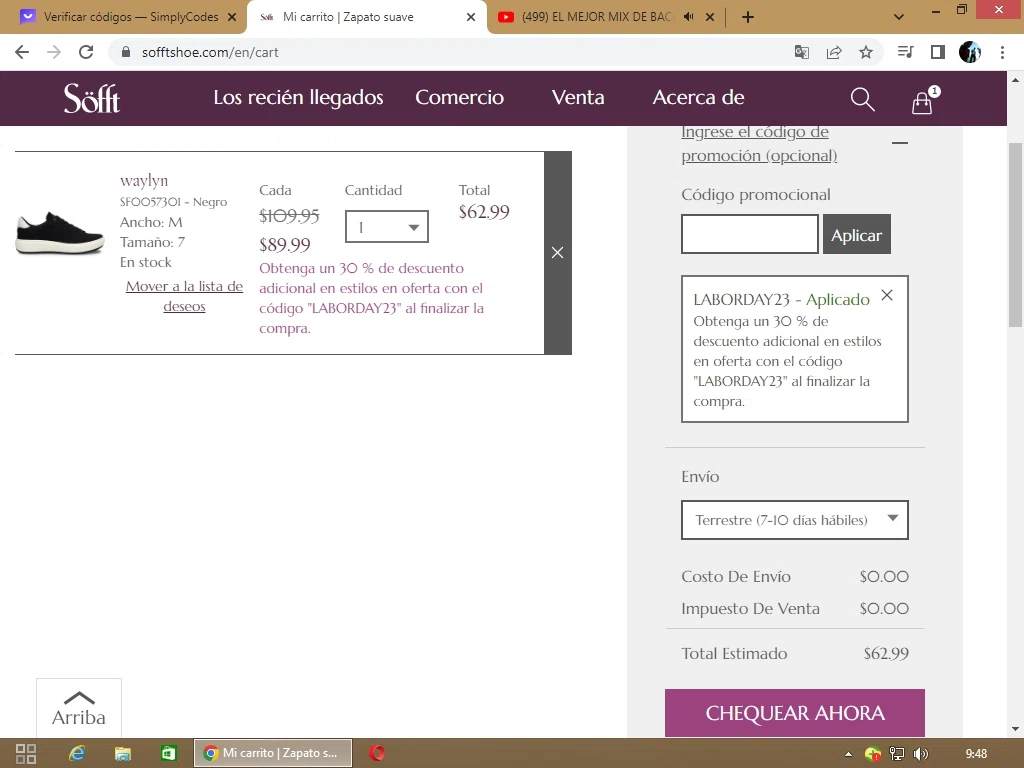This screenshot has height=768, width=1024.
Task: Remove the applied LABORDAY23 code
Action: tap(886, 295)
